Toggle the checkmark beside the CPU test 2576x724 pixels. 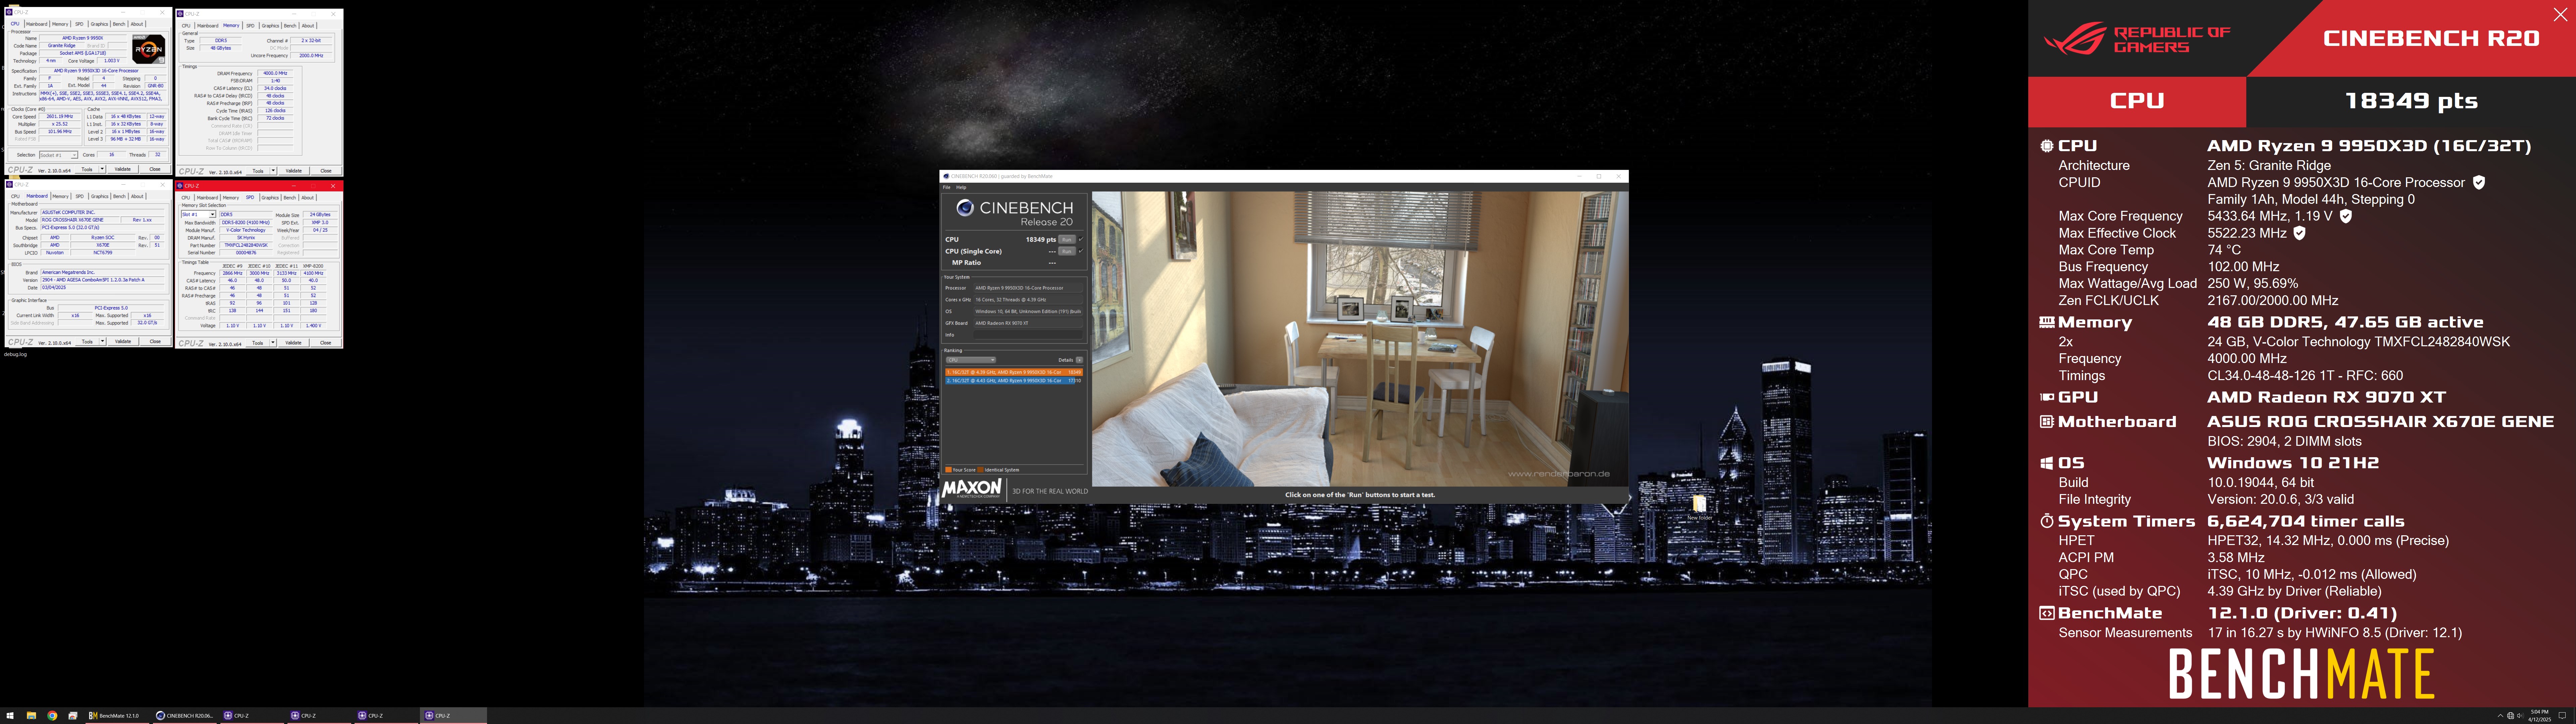click(x=1081, y=239)
